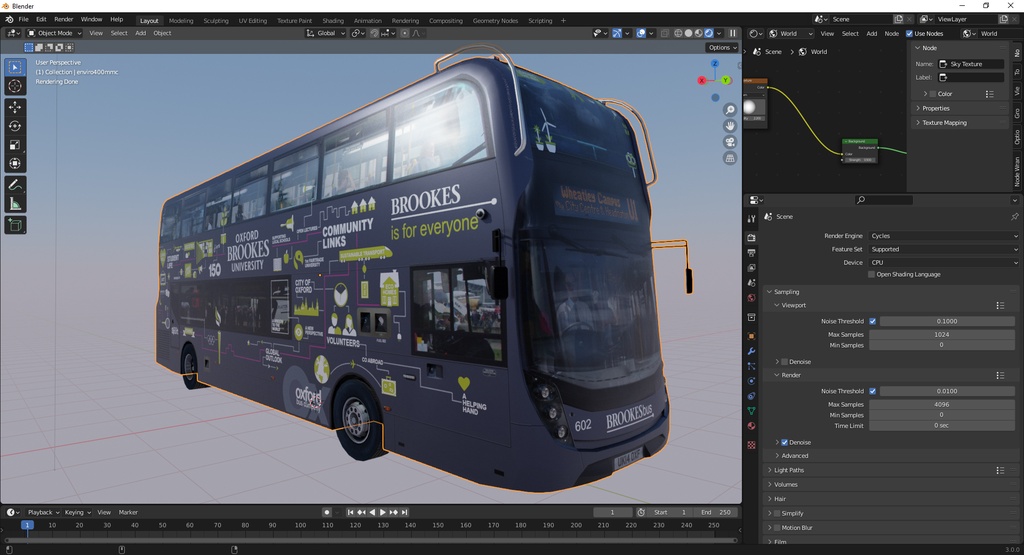Pick the Measure tool

[x=15, y=204]
